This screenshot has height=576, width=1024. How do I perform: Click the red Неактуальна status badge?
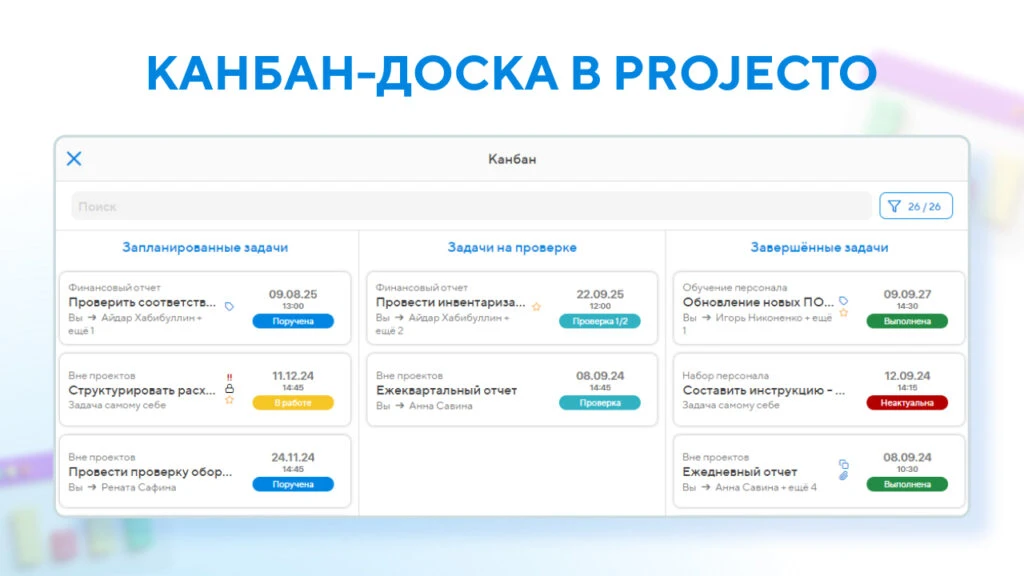[x=907, y=403]
